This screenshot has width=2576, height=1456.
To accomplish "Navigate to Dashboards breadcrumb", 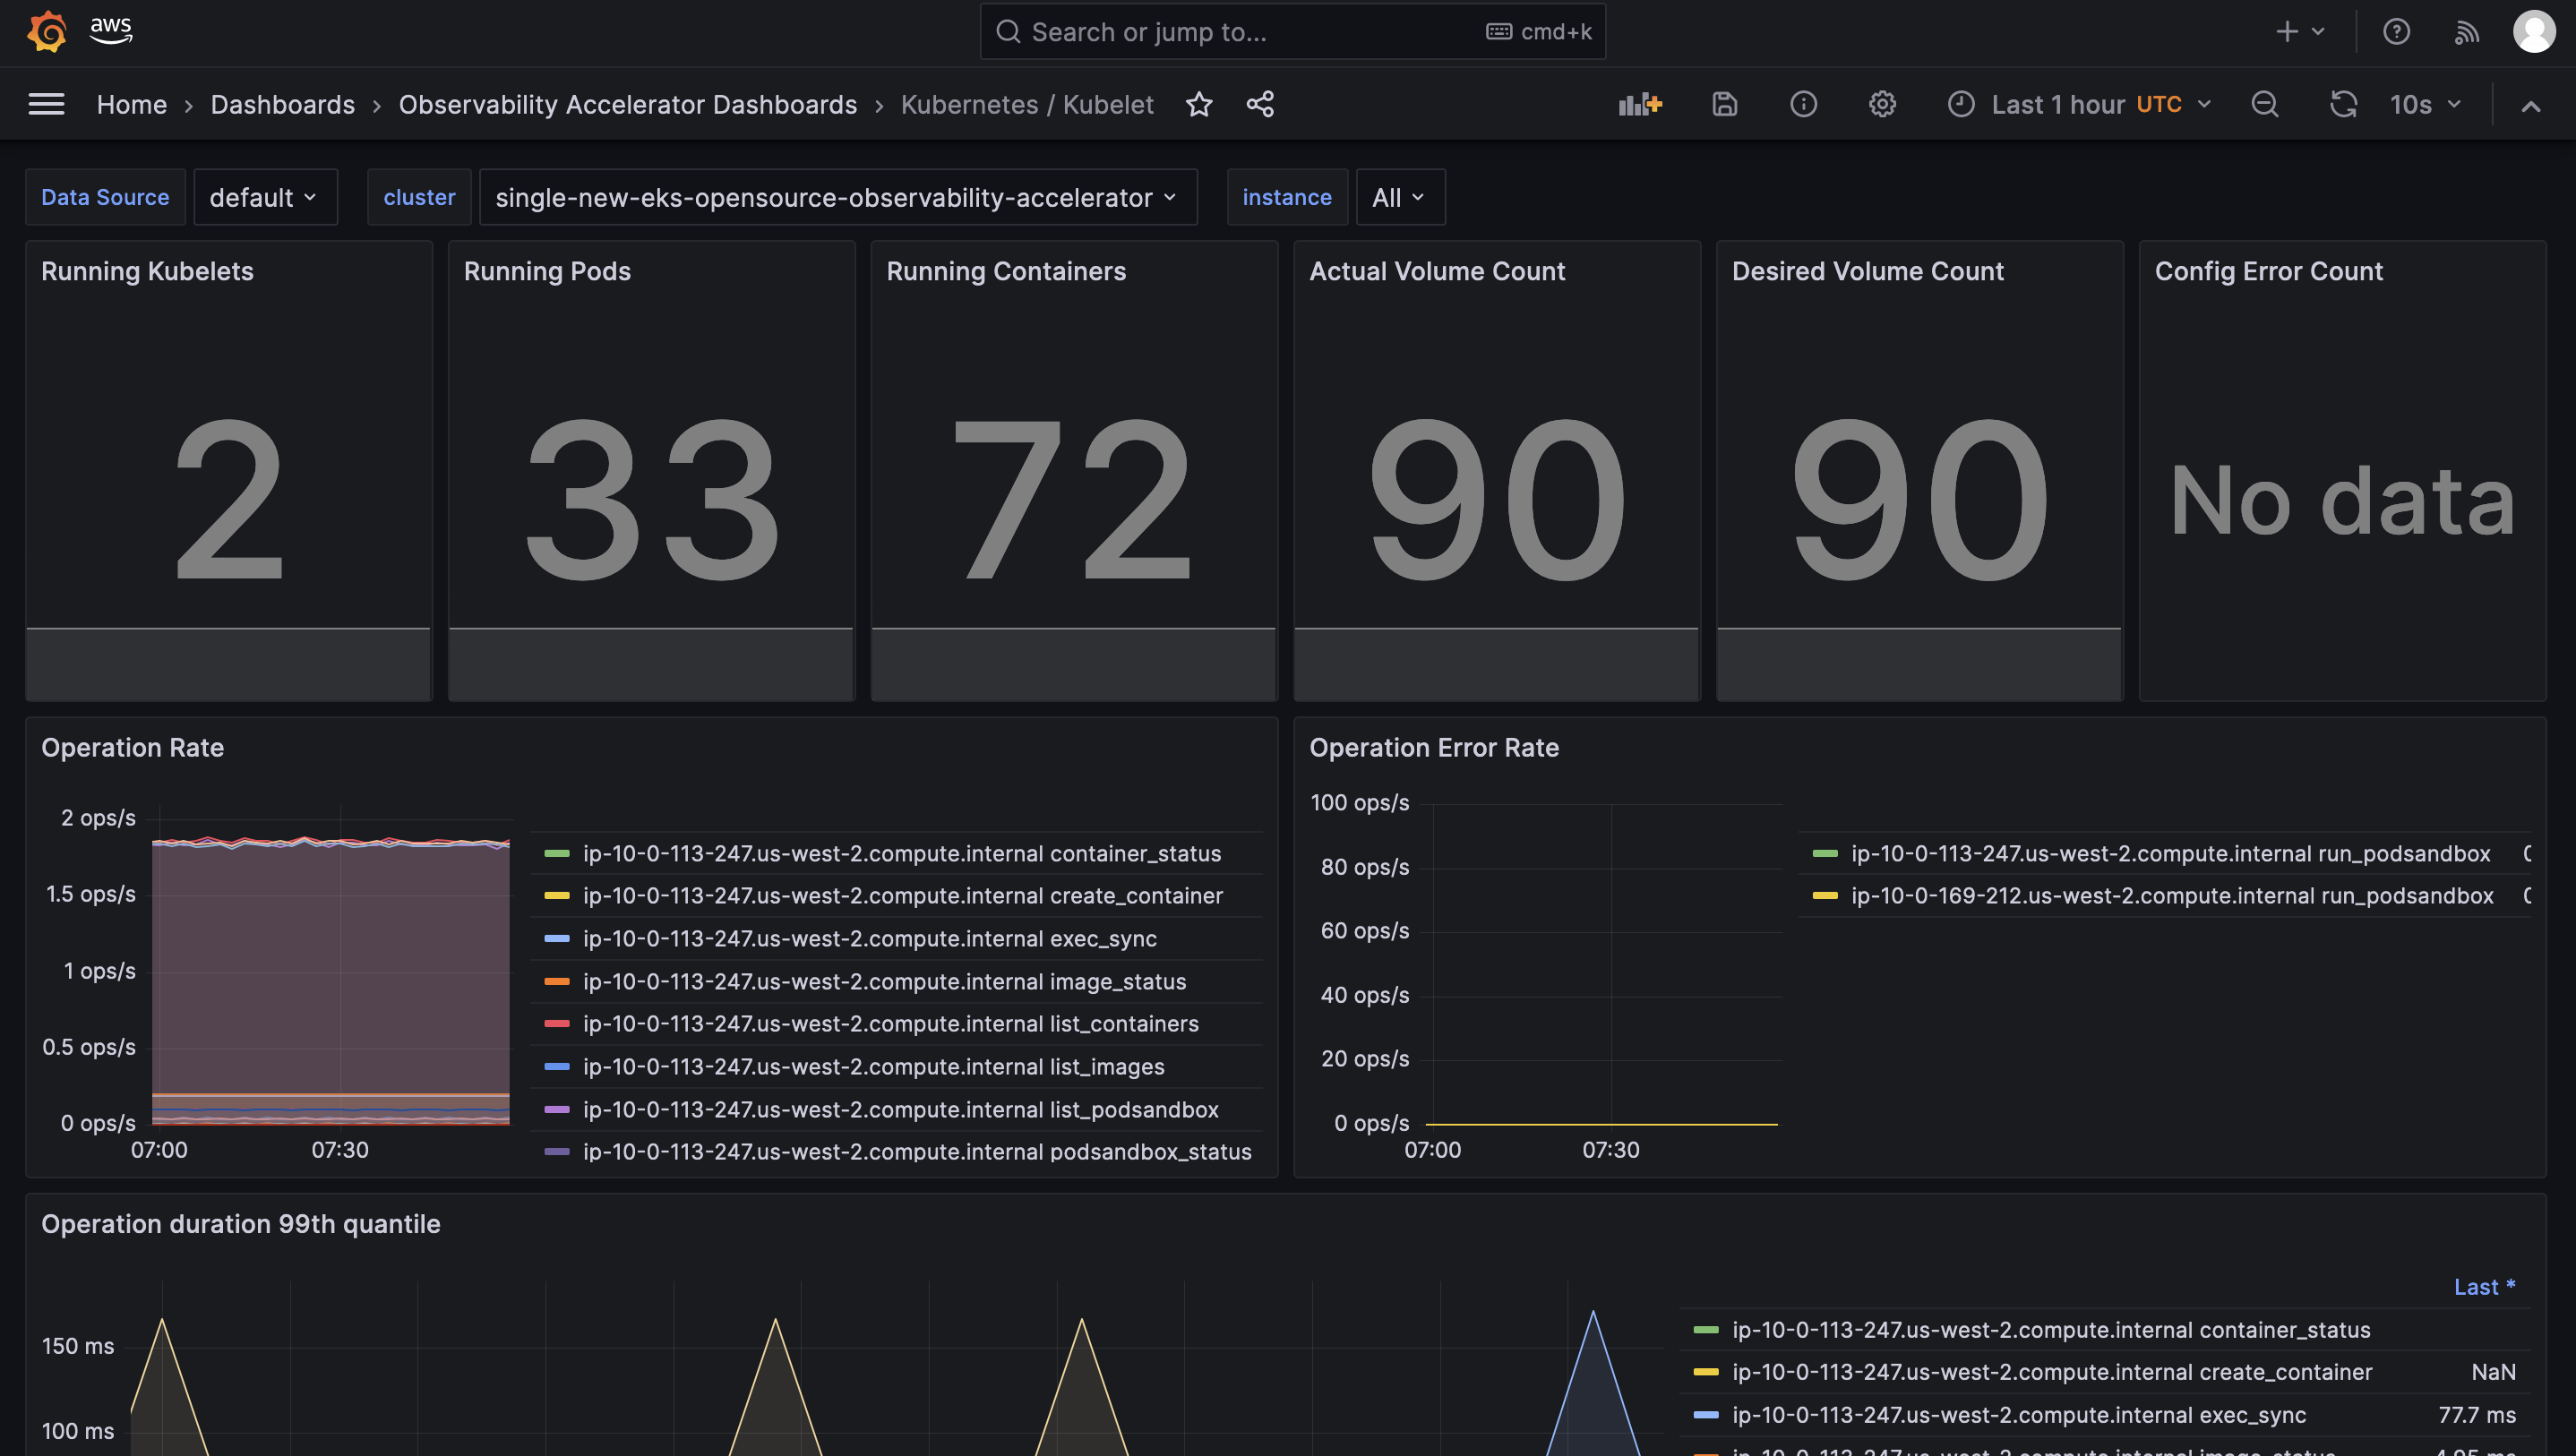I will coord(282,104).
